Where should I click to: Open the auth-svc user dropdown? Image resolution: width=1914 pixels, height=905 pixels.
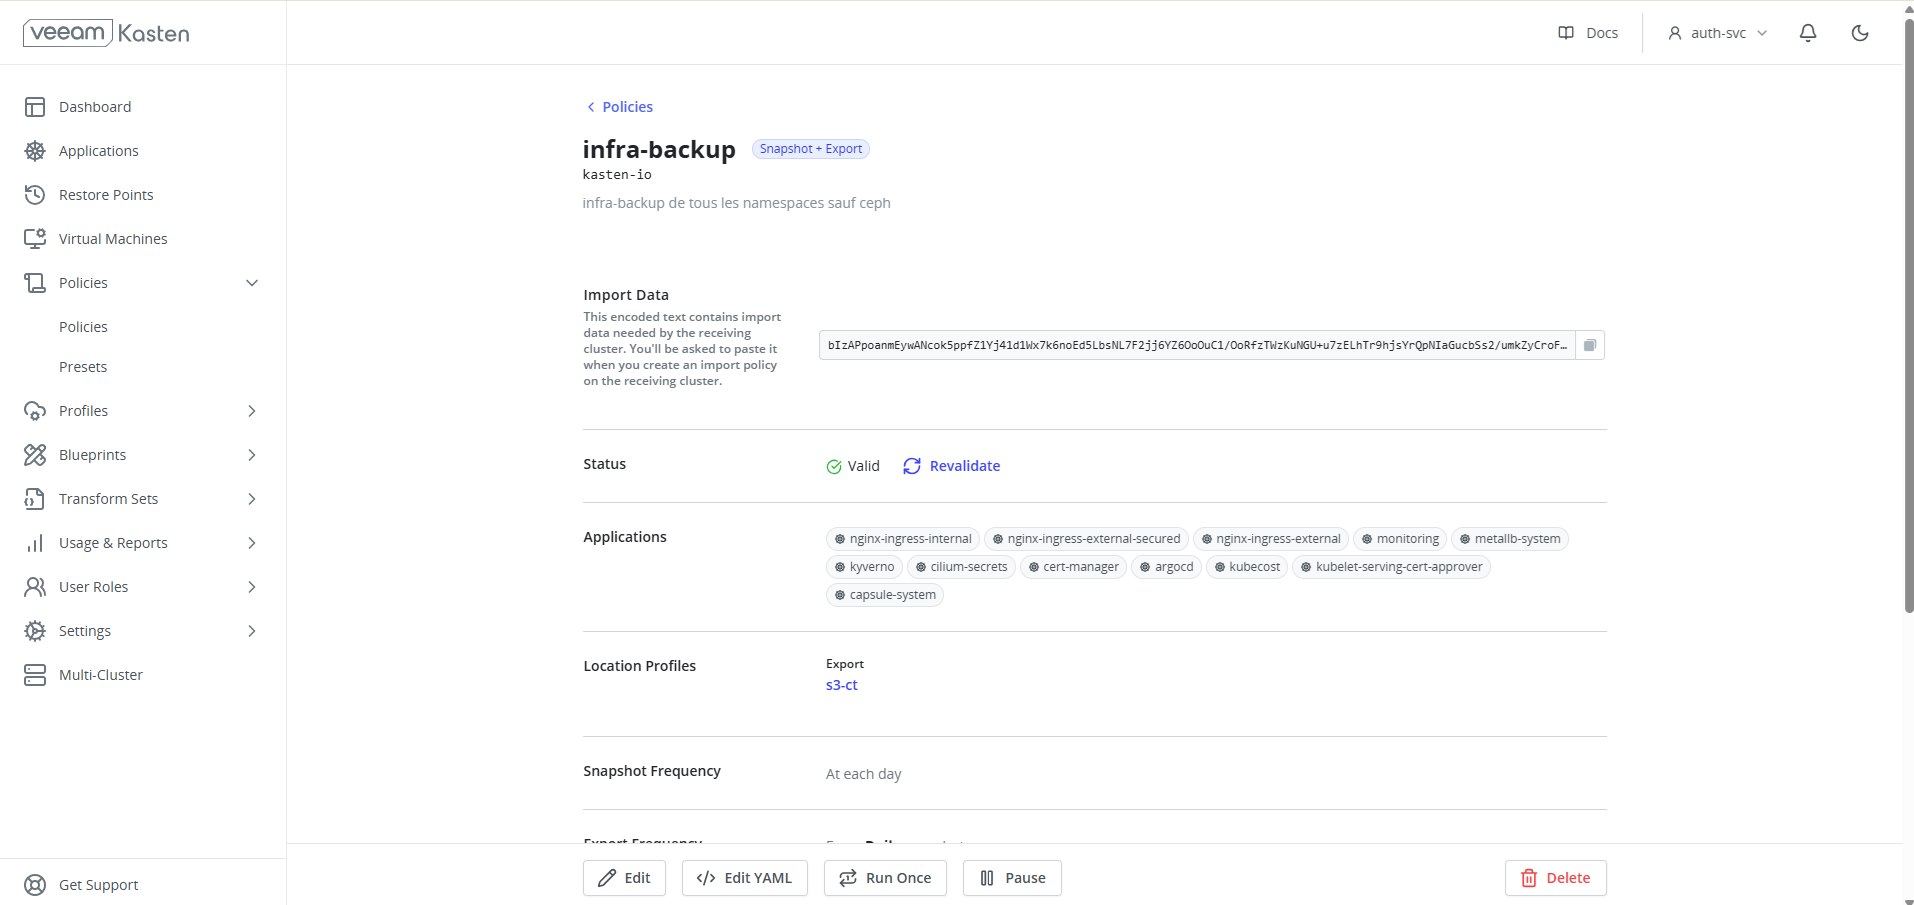point(1717,33)
